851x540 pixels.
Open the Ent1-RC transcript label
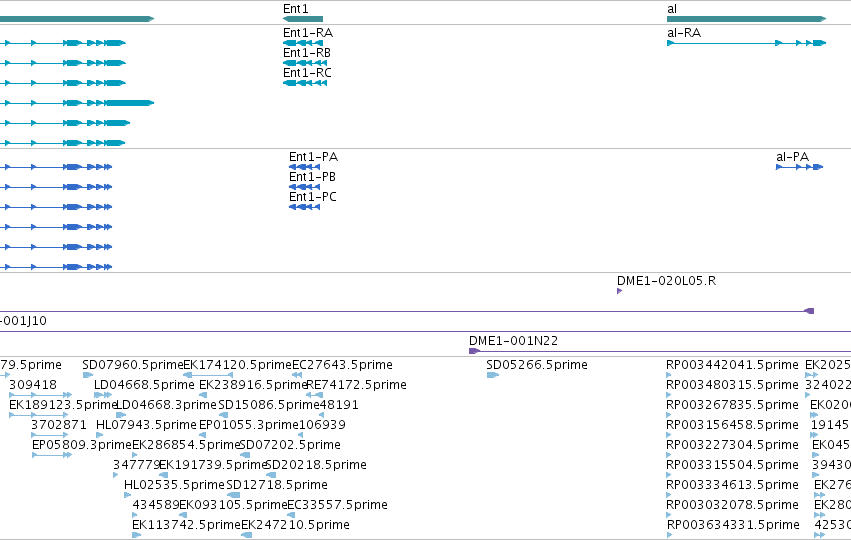[x=307, y=73]
